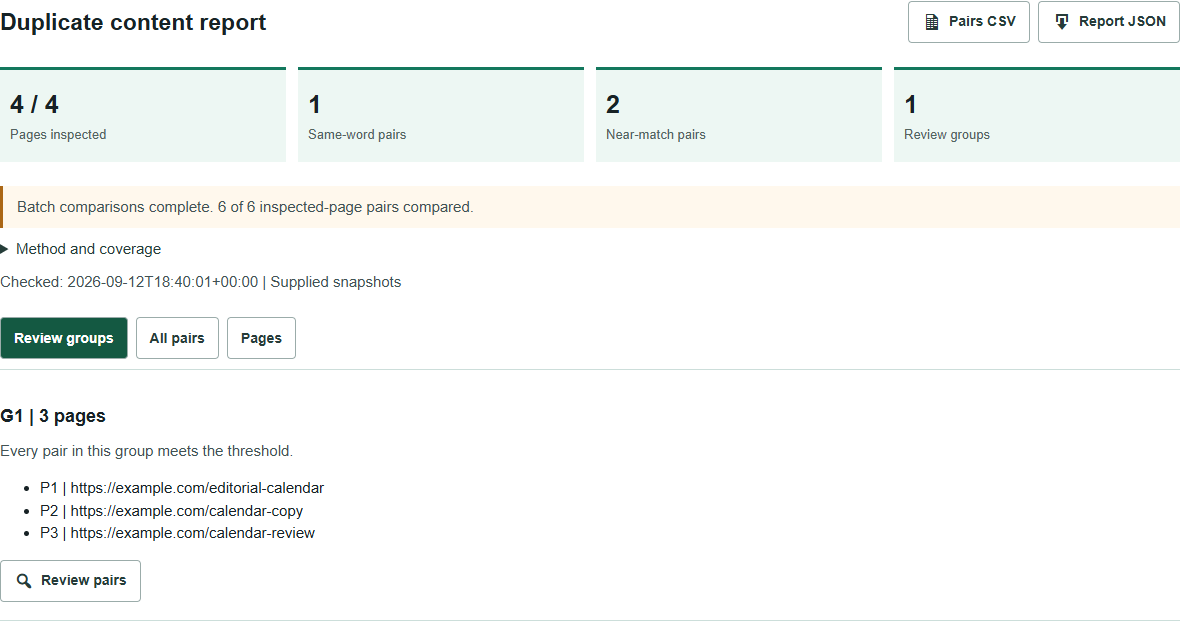Click the P1 editorial-calendar URL entry
The image size is (1180, 621).
coord(182,488)
